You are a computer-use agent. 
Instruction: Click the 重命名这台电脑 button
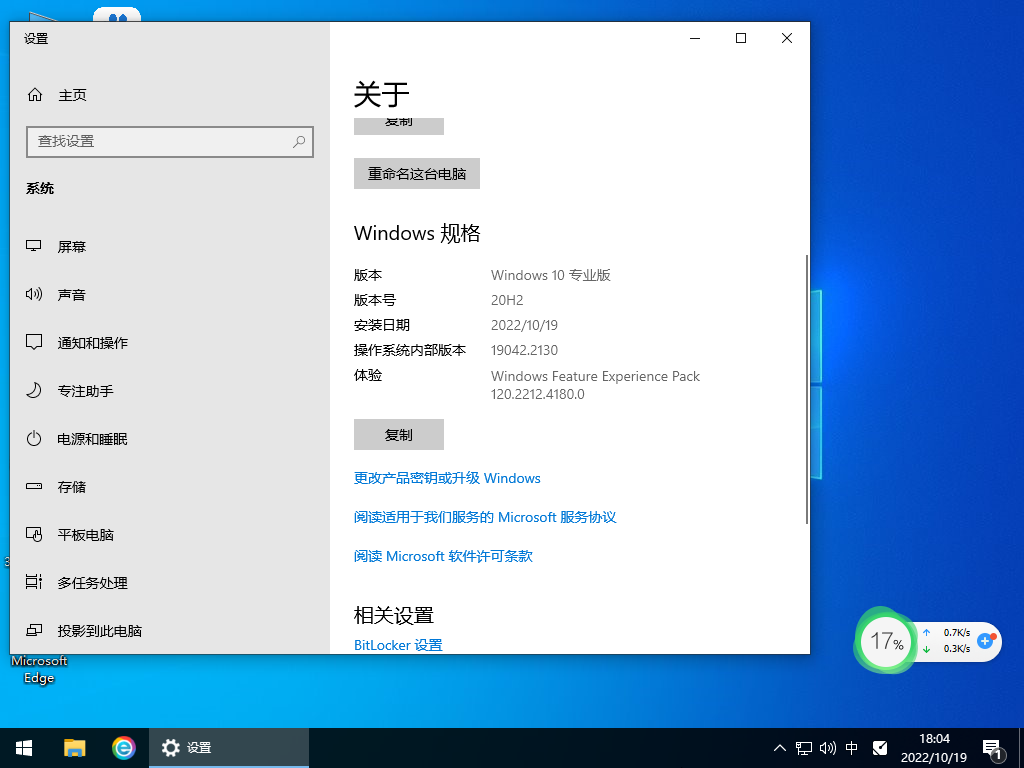point(416,173)
